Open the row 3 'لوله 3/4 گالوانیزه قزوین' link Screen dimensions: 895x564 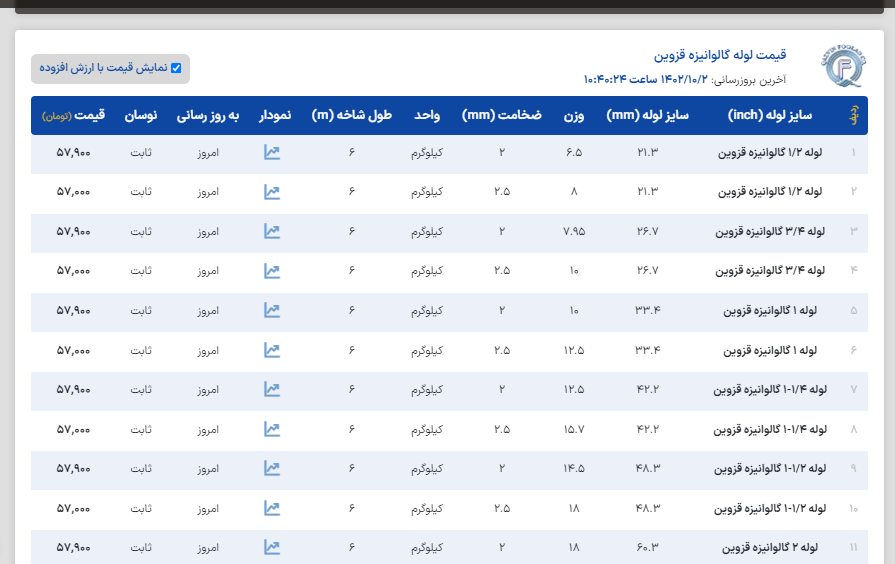pos(770,232)
